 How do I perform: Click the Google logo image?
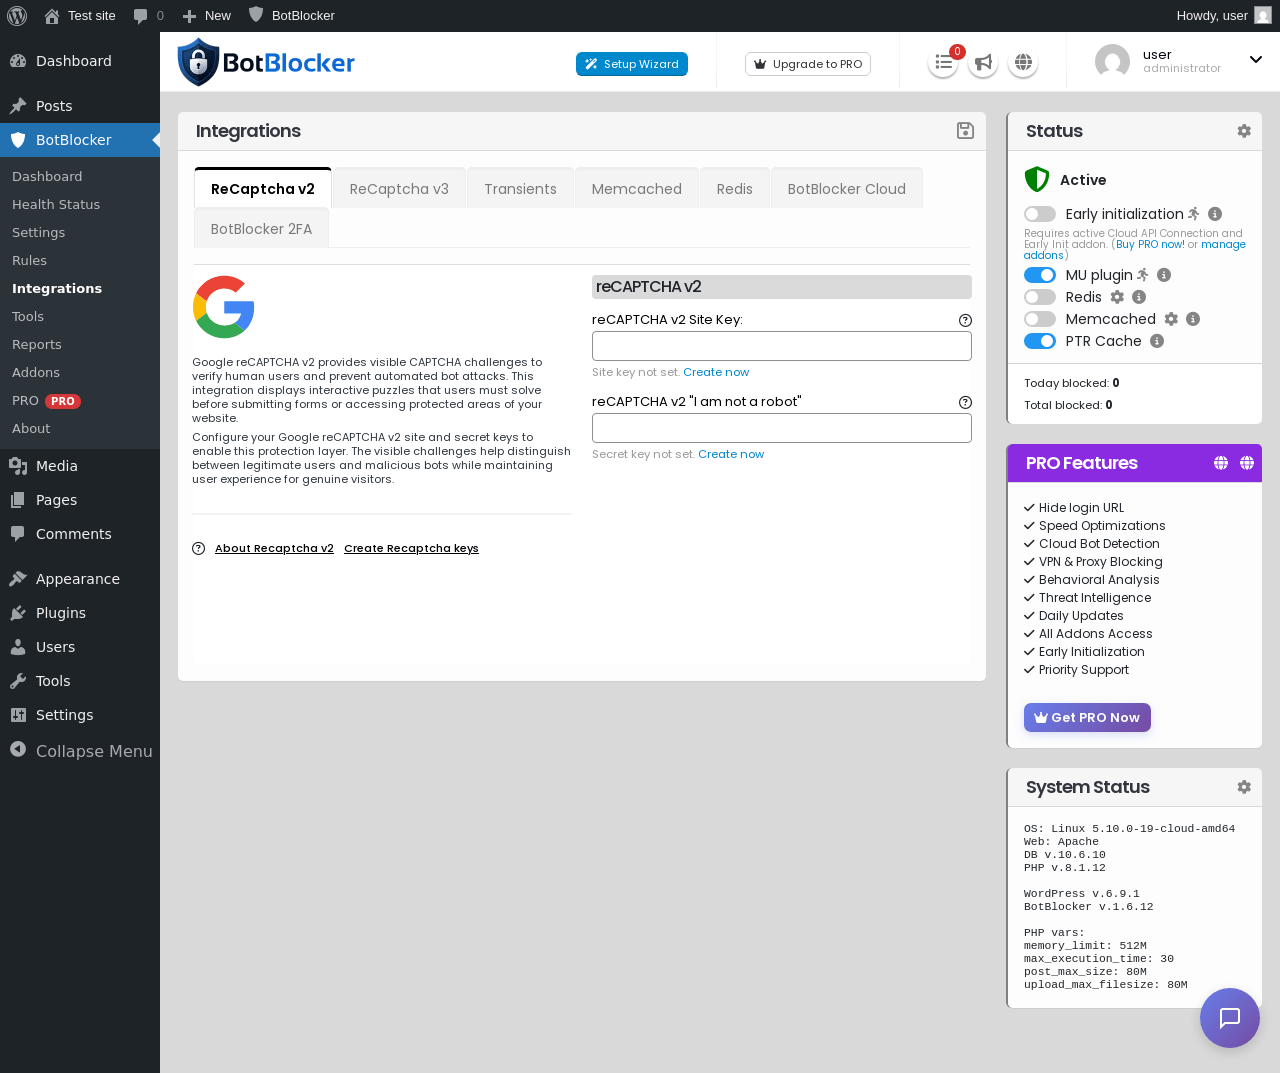[x=223, y=307]
